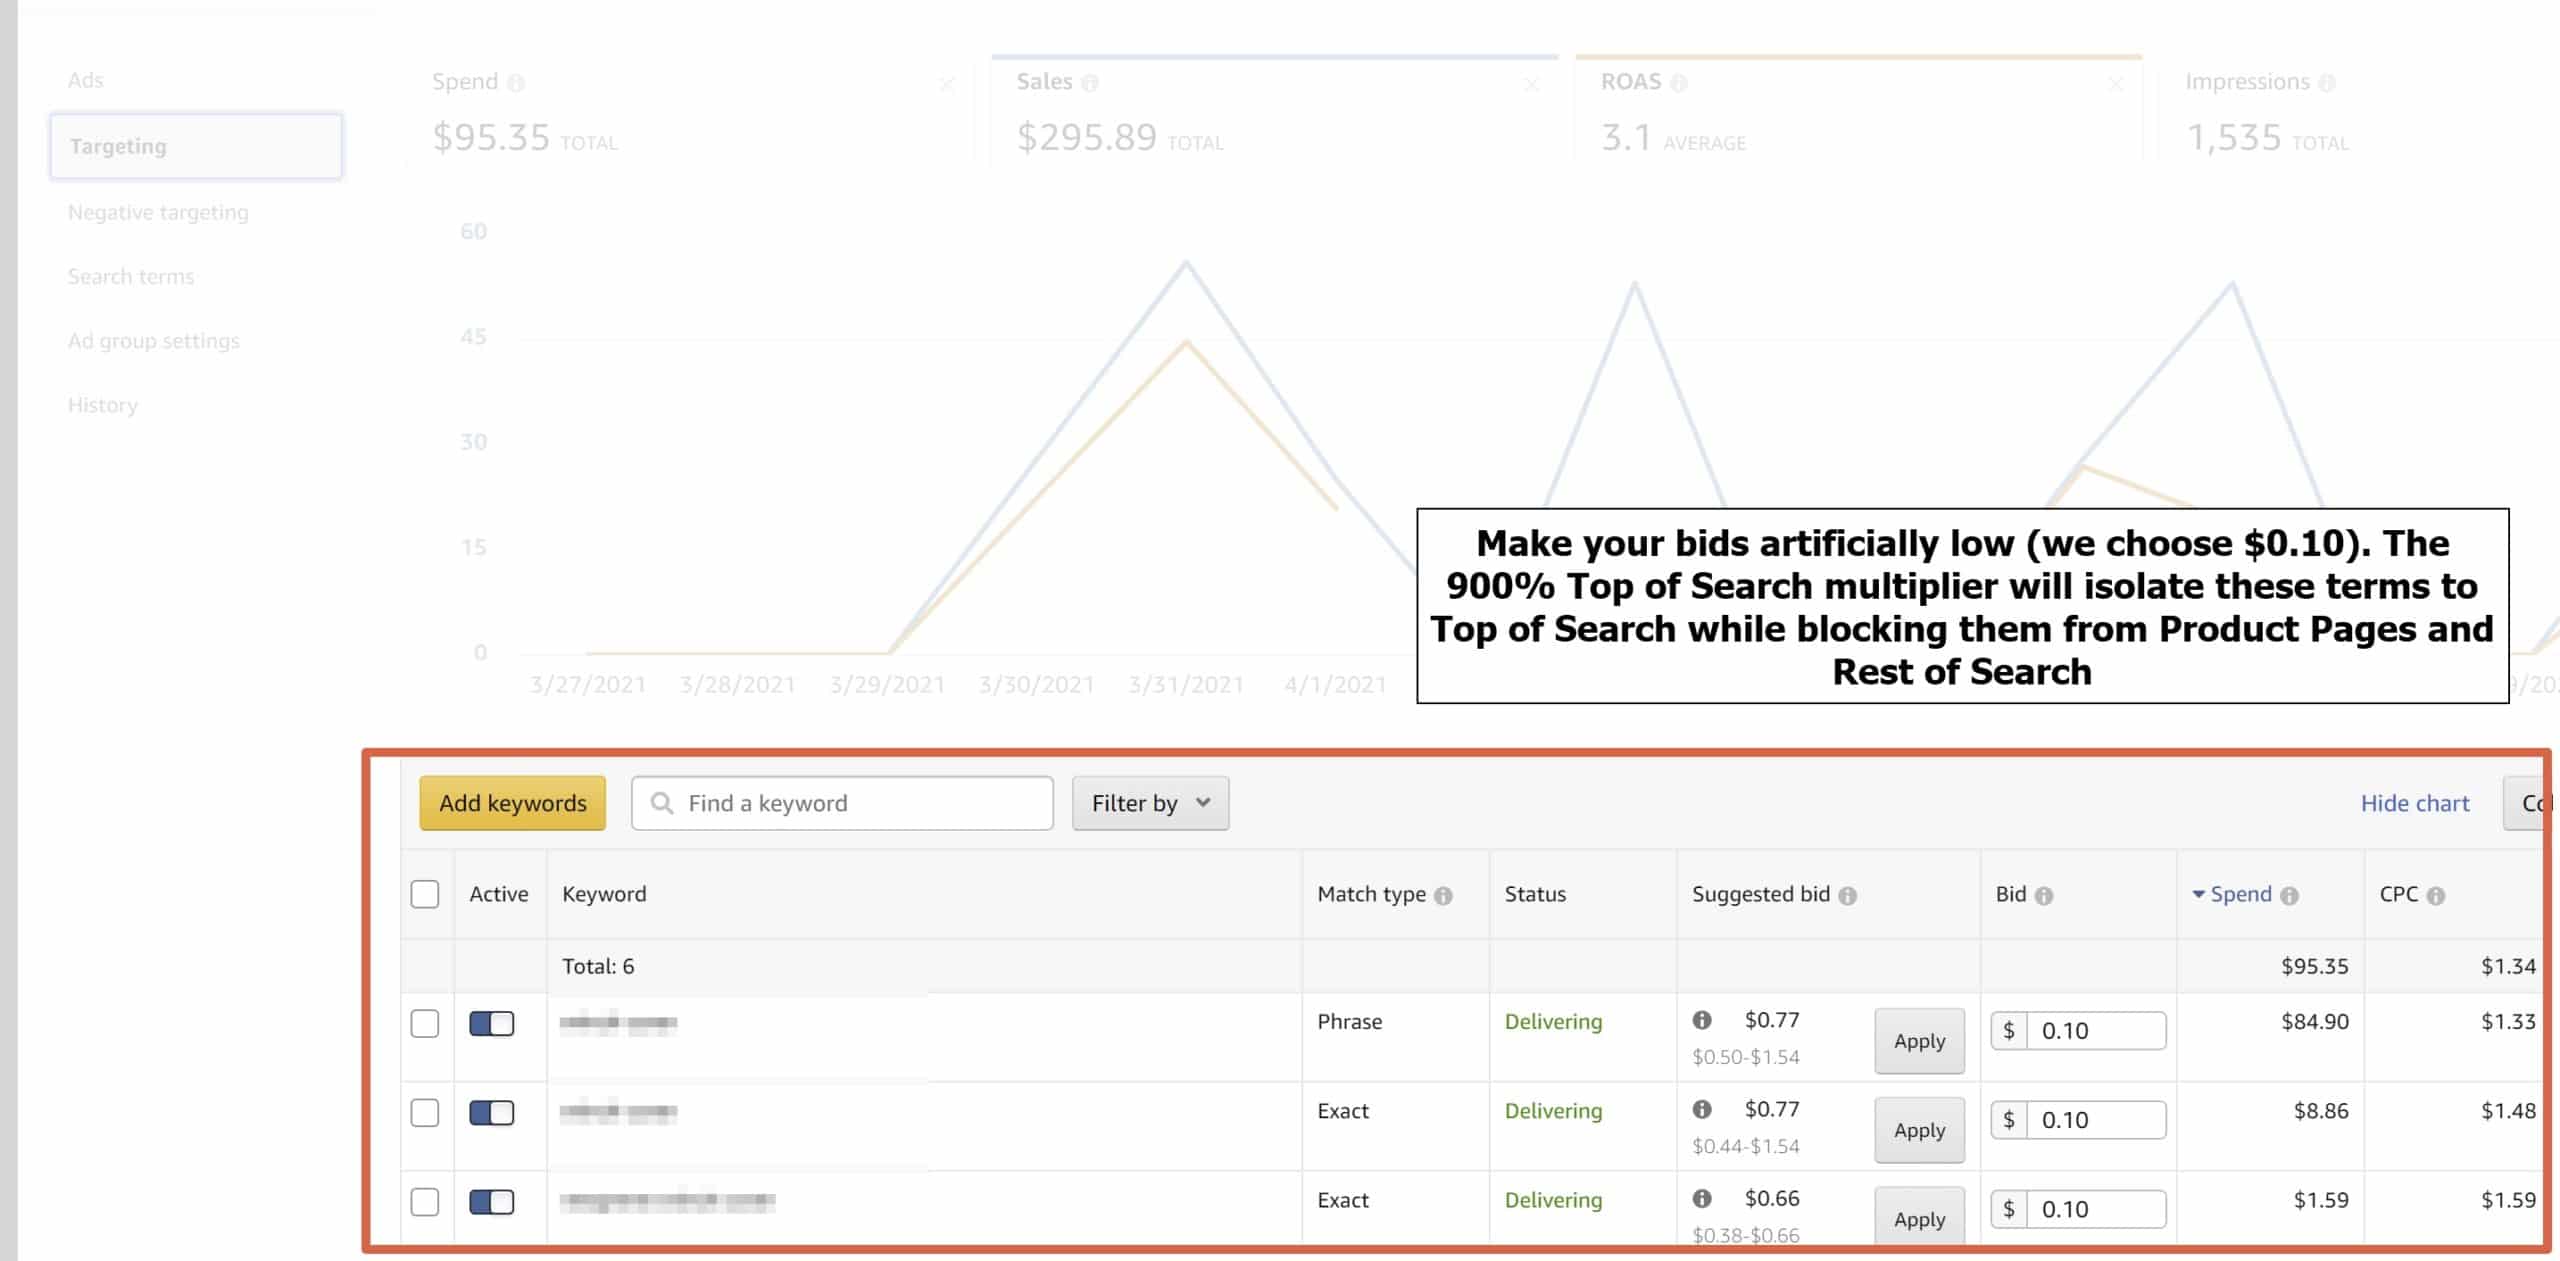2560x1261 pixels.
Task: Open the Negative targeting menu item
Action: coord(158,212)
